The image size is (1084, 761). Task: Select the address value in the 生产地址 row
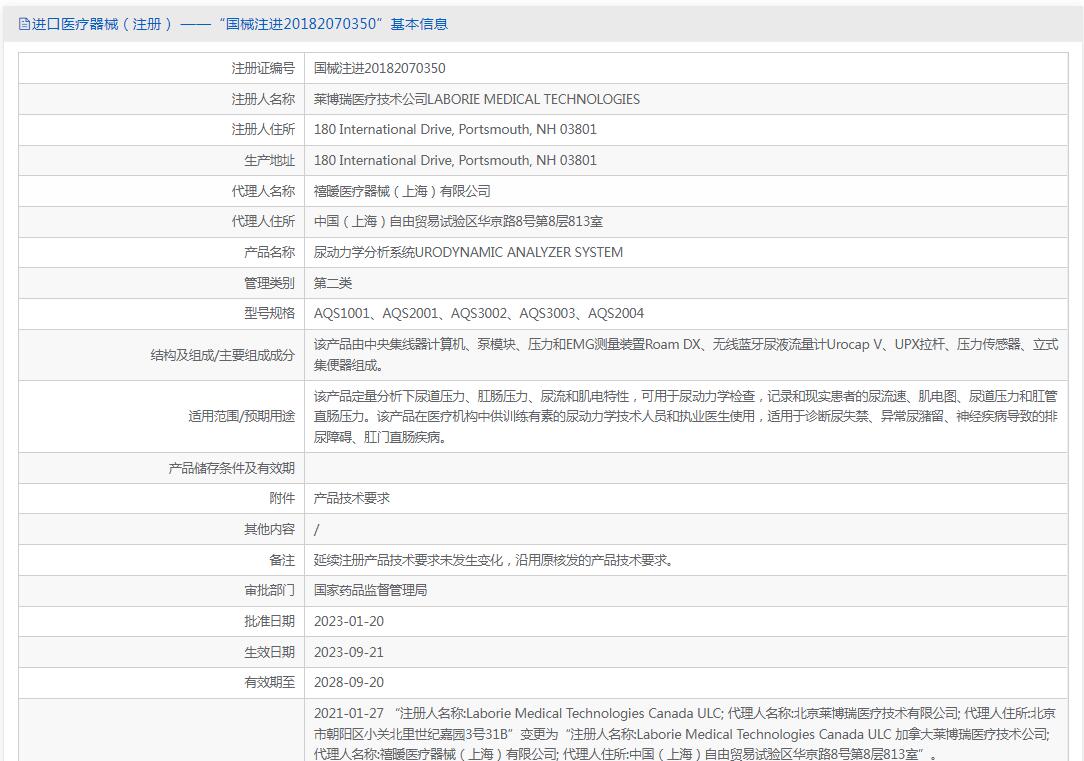455,160
